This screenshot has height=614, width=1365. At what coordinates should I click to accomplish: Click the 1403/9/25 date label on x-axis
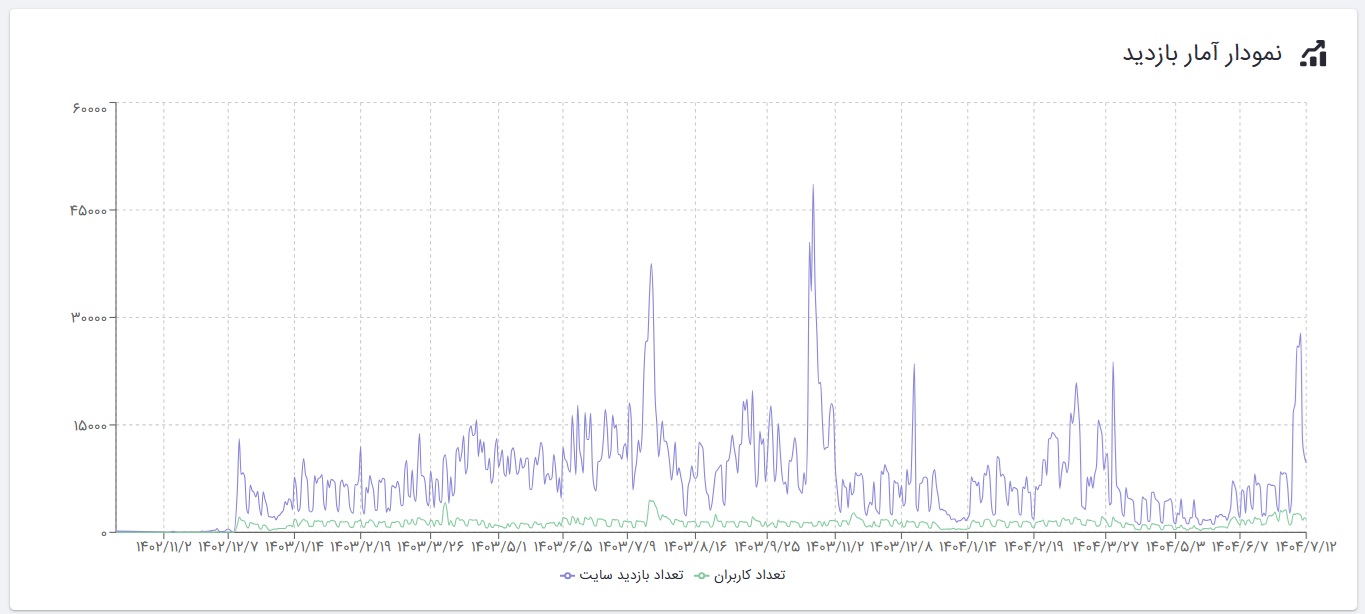pyautogui.click(x=770, y=547)
